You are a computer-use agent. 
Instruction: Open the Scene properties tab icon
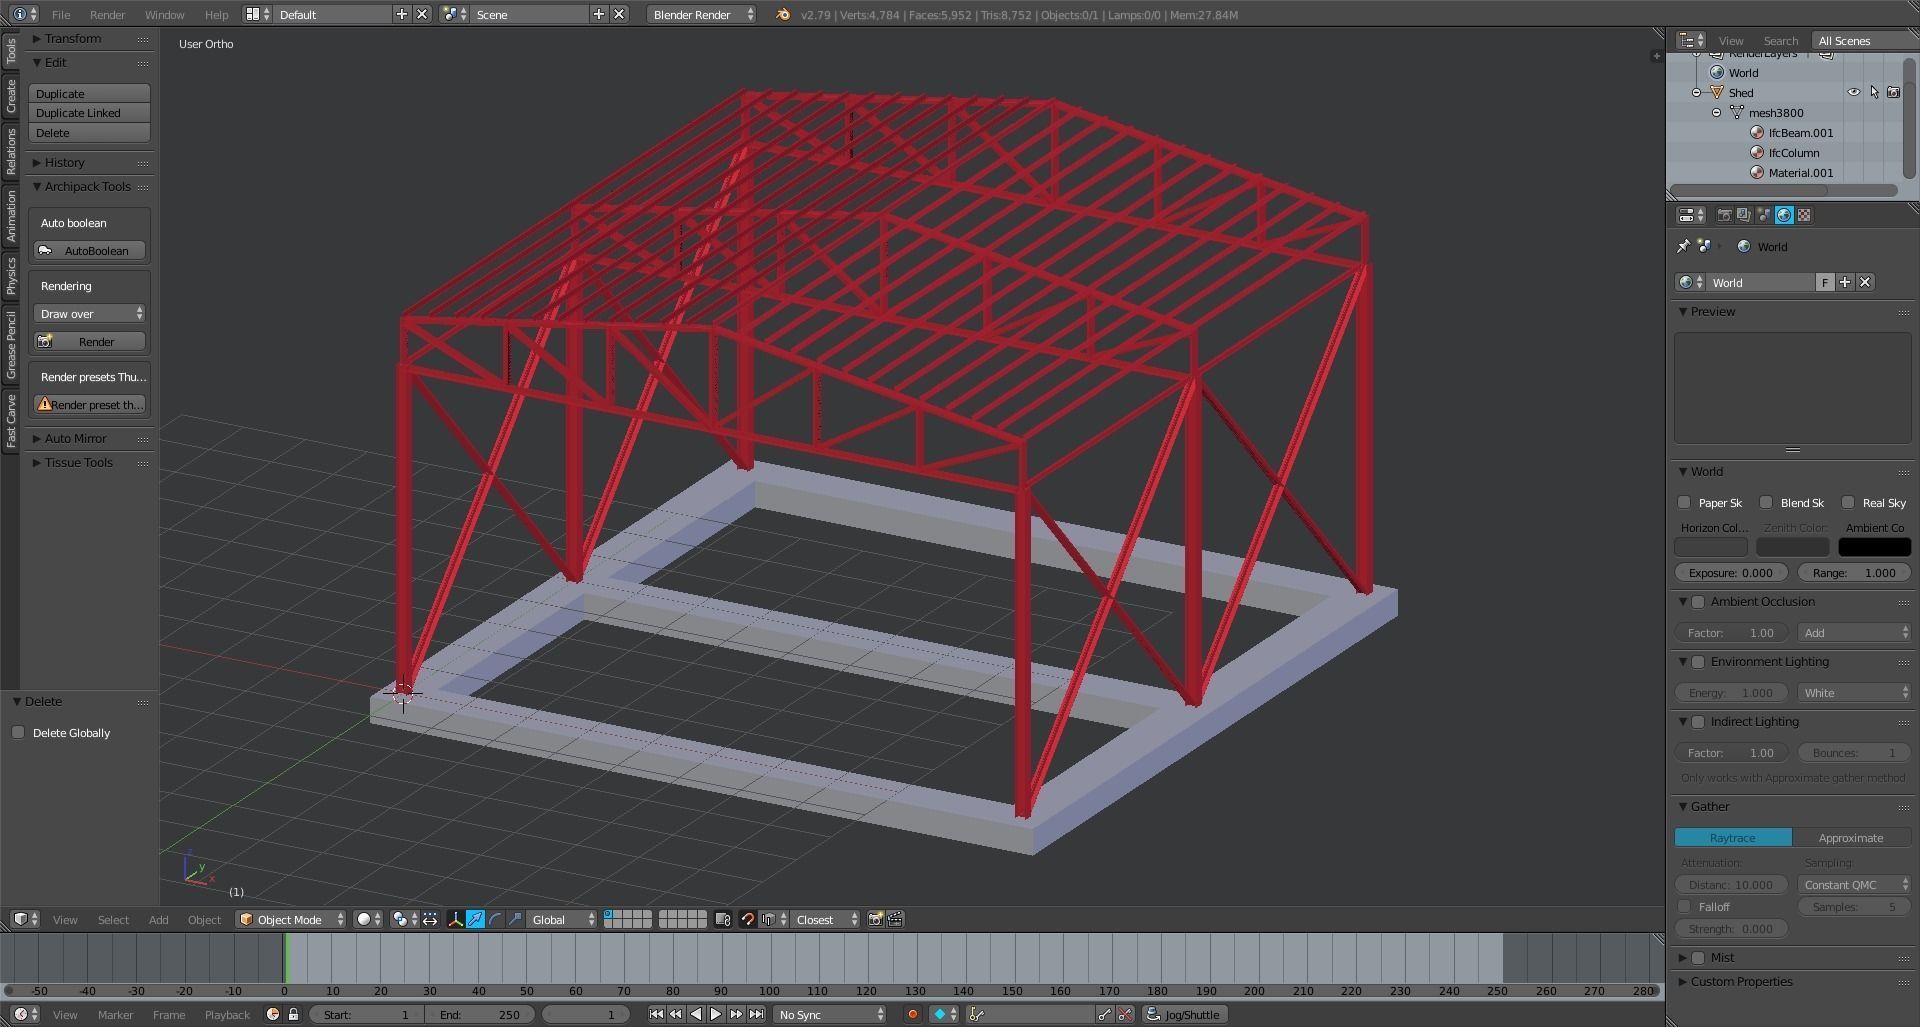click(x=1764, y=215)
